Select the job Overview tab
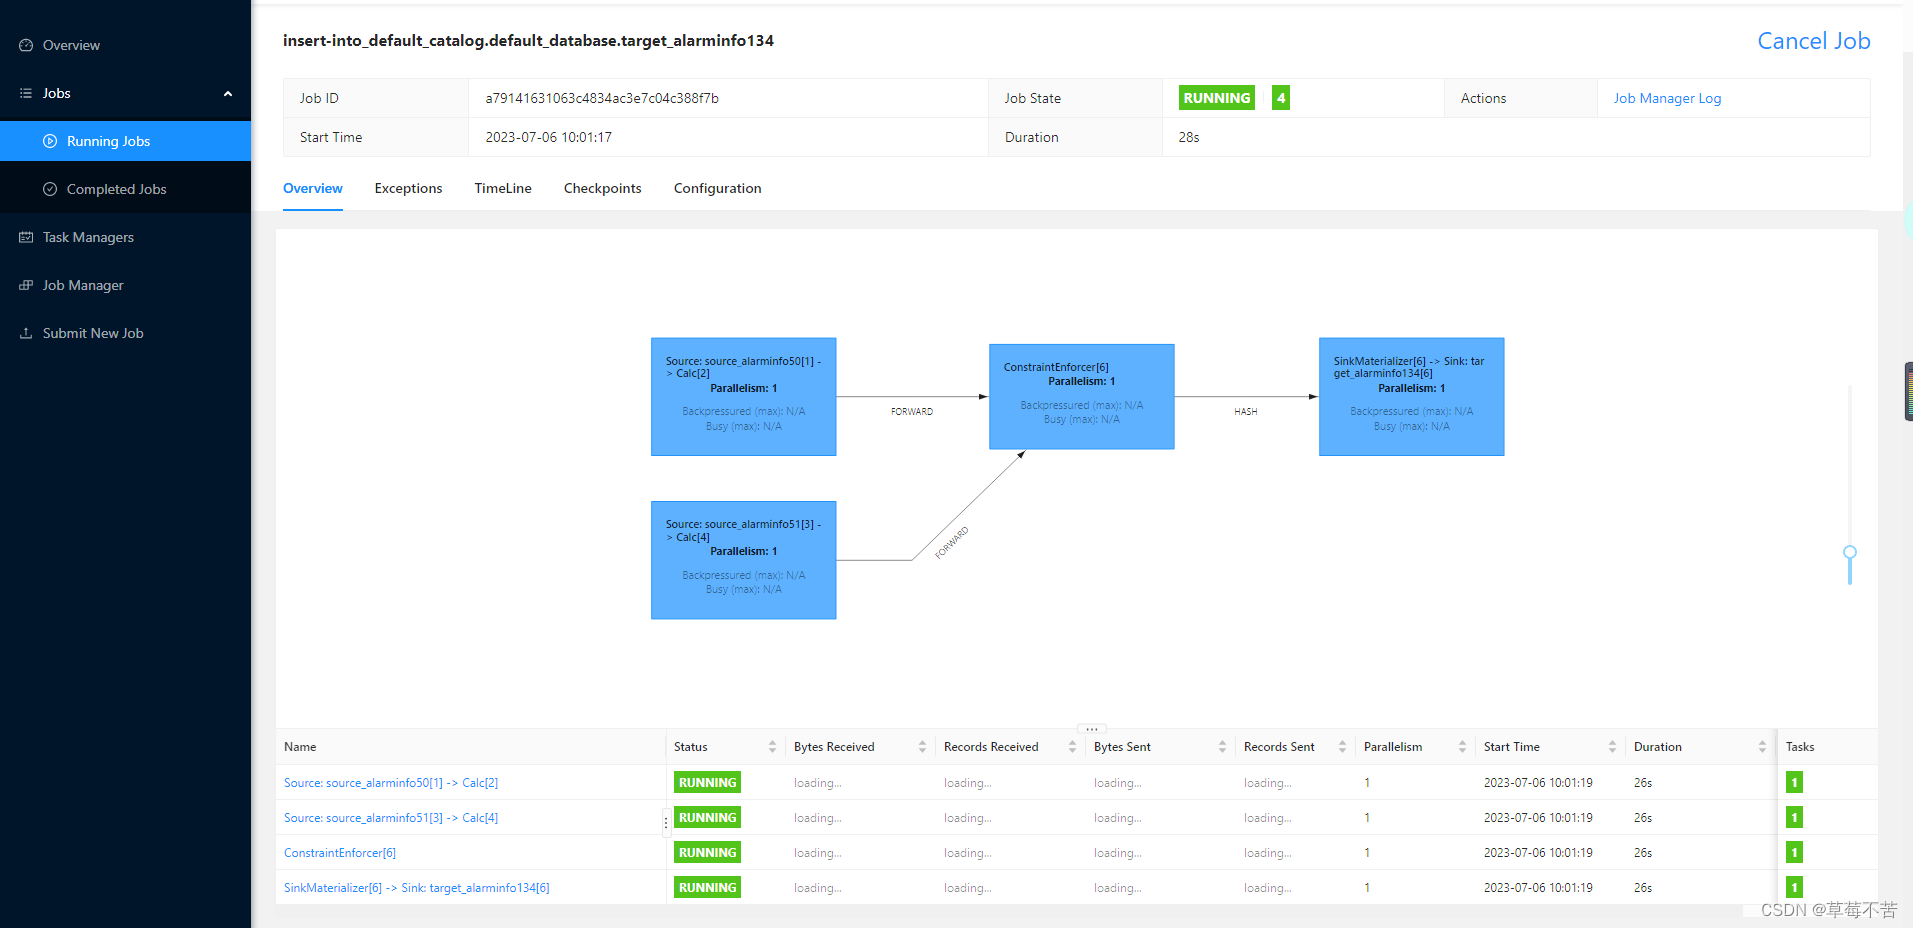 point(313,188)
